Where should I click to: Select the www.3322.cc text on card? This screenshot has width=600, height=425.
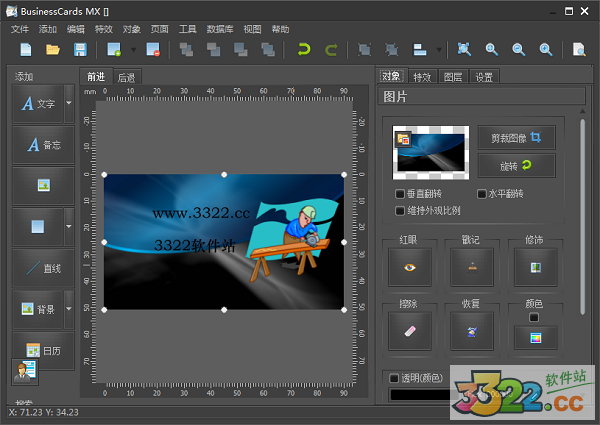(201, 213)
